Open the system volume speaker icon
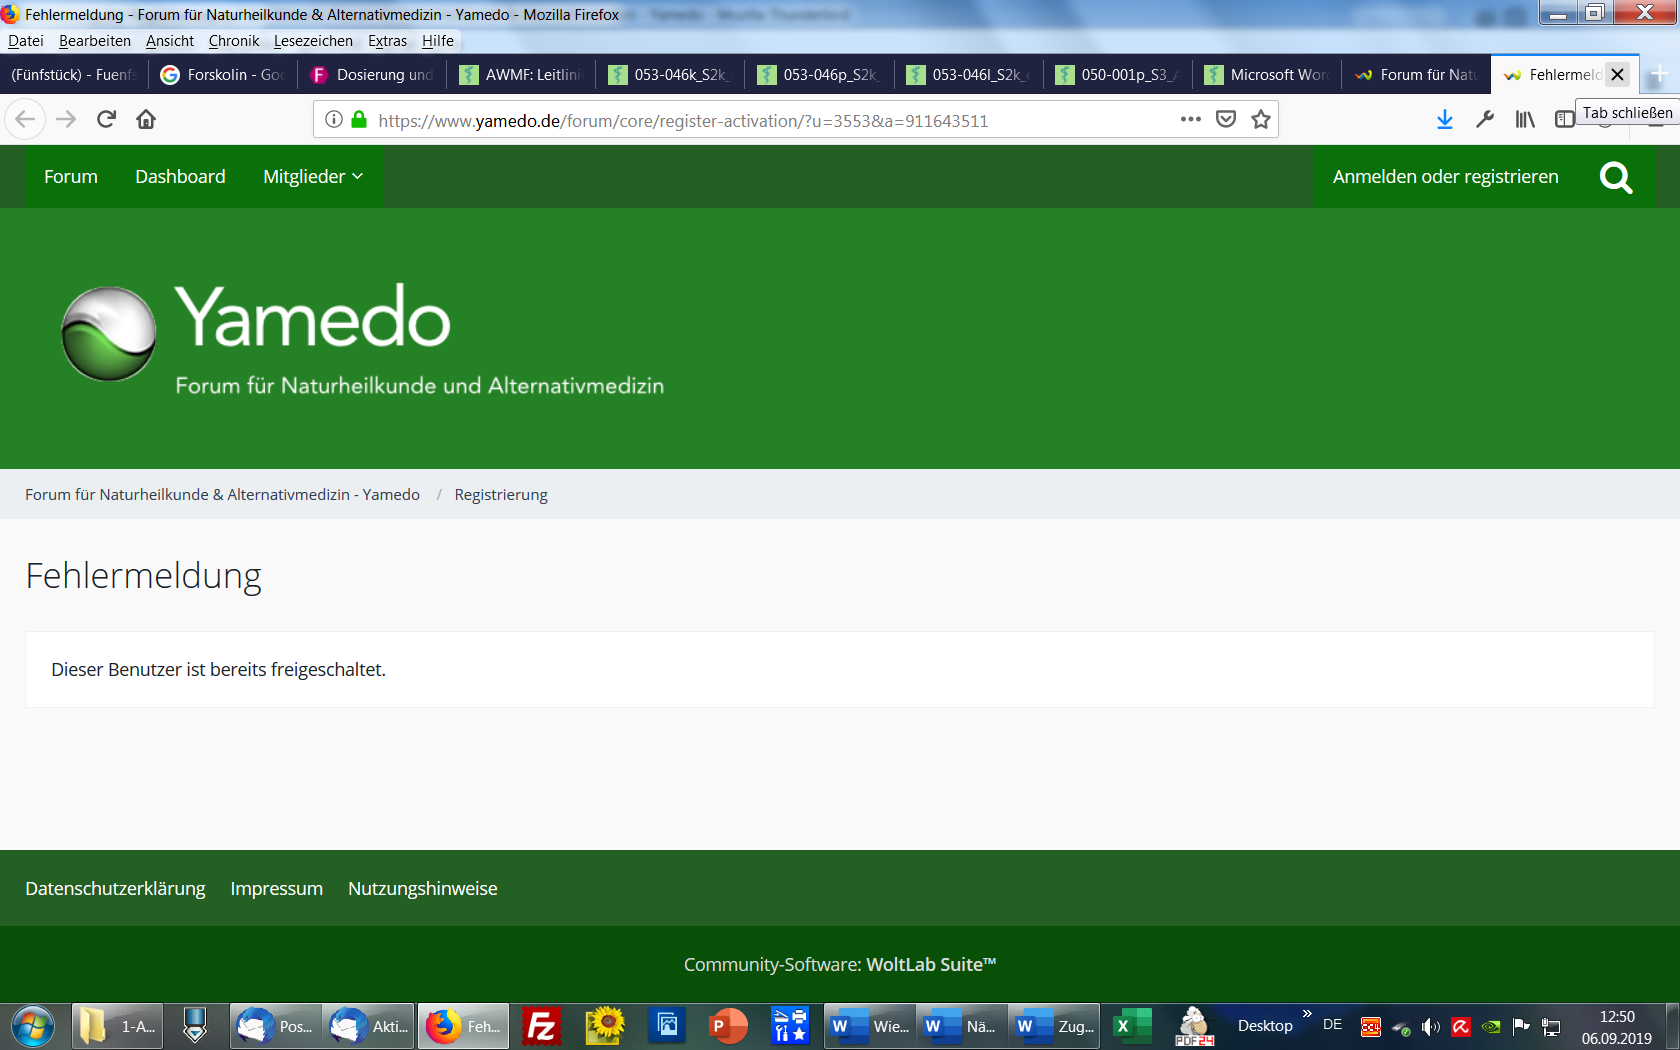This screenshot has height=1050, width=1680. point(1431,1027)
